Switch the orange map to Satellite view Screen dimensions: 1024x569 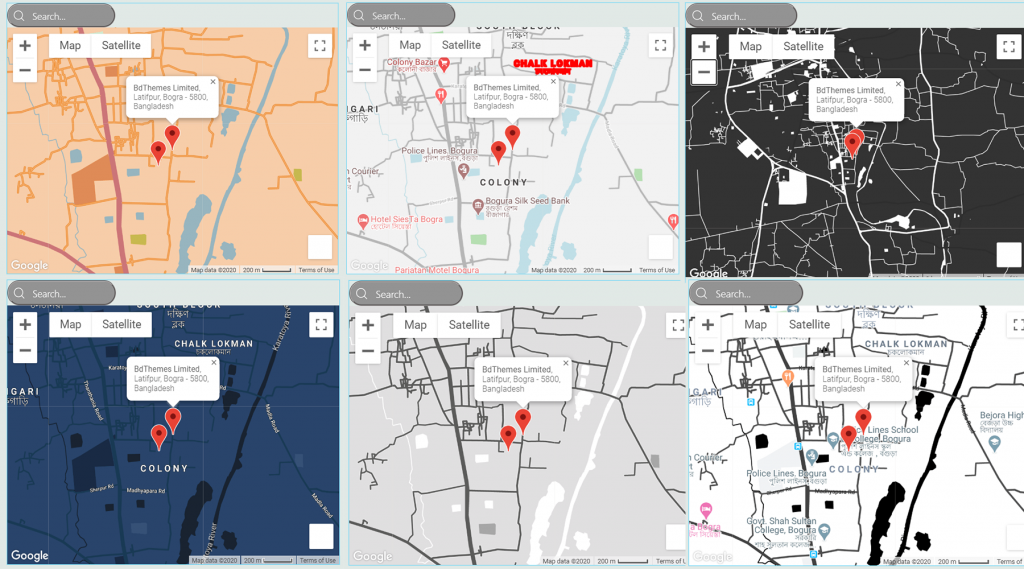tap(122, 45)
